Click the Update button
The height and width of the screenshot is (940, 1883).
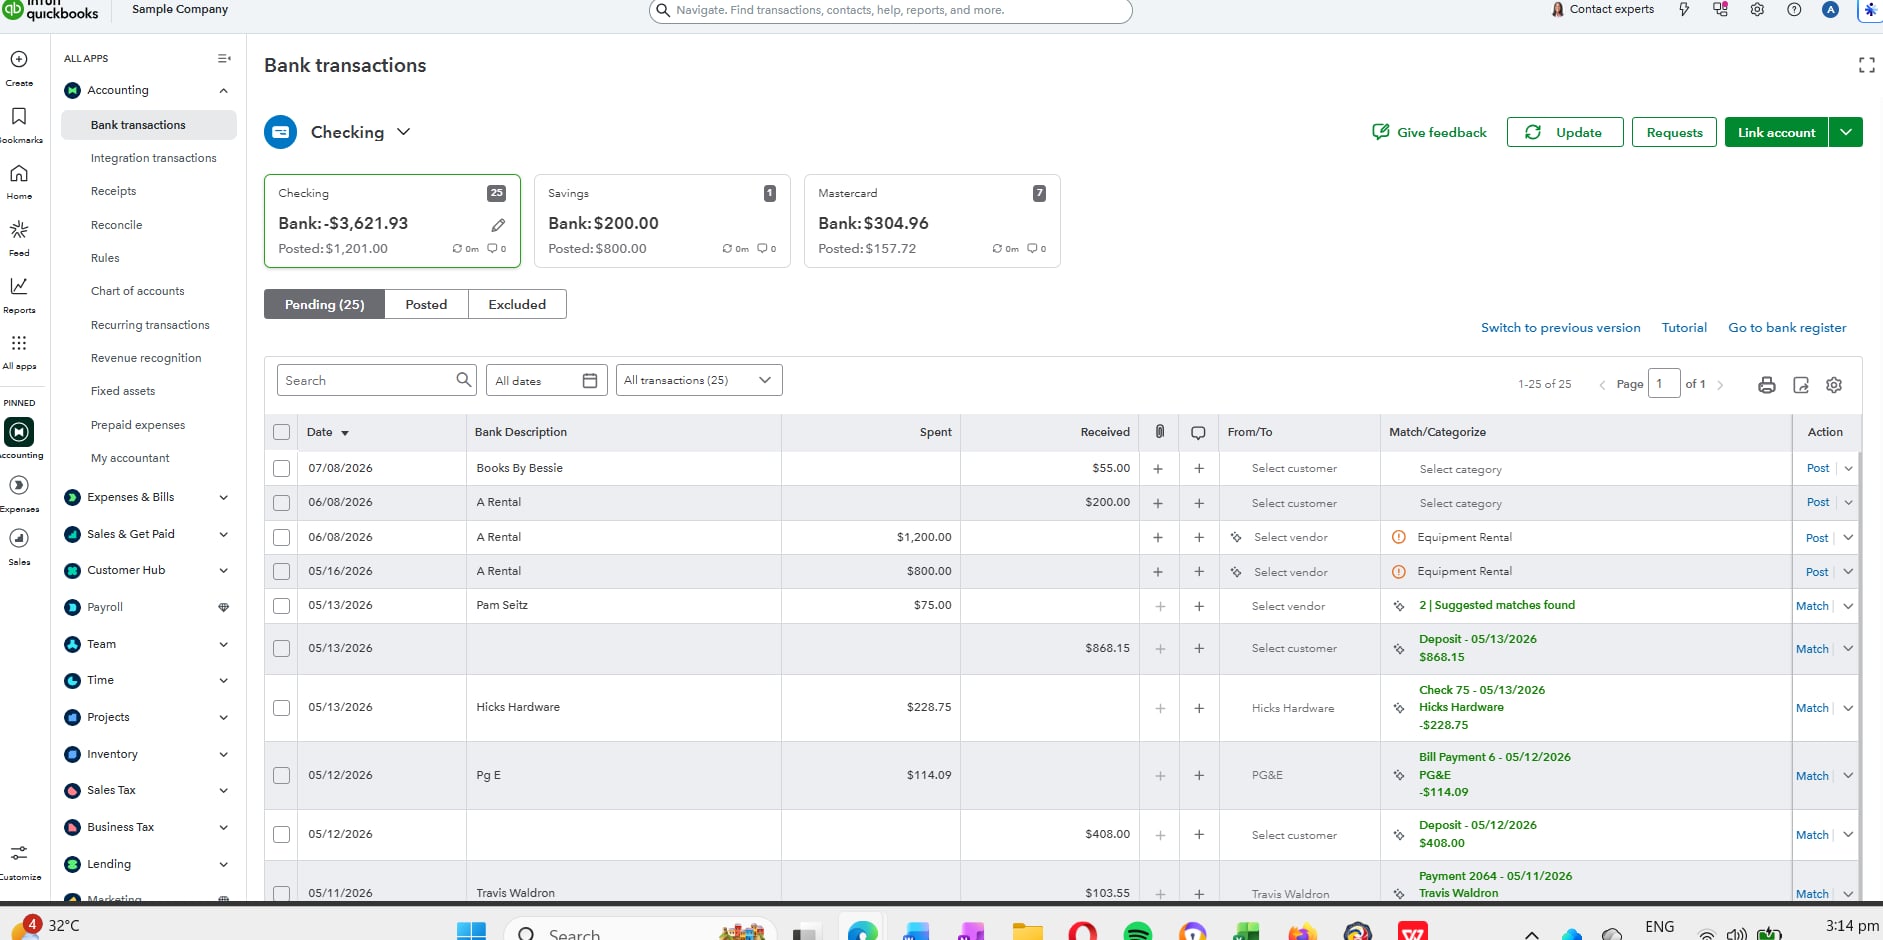[1565, 132]
